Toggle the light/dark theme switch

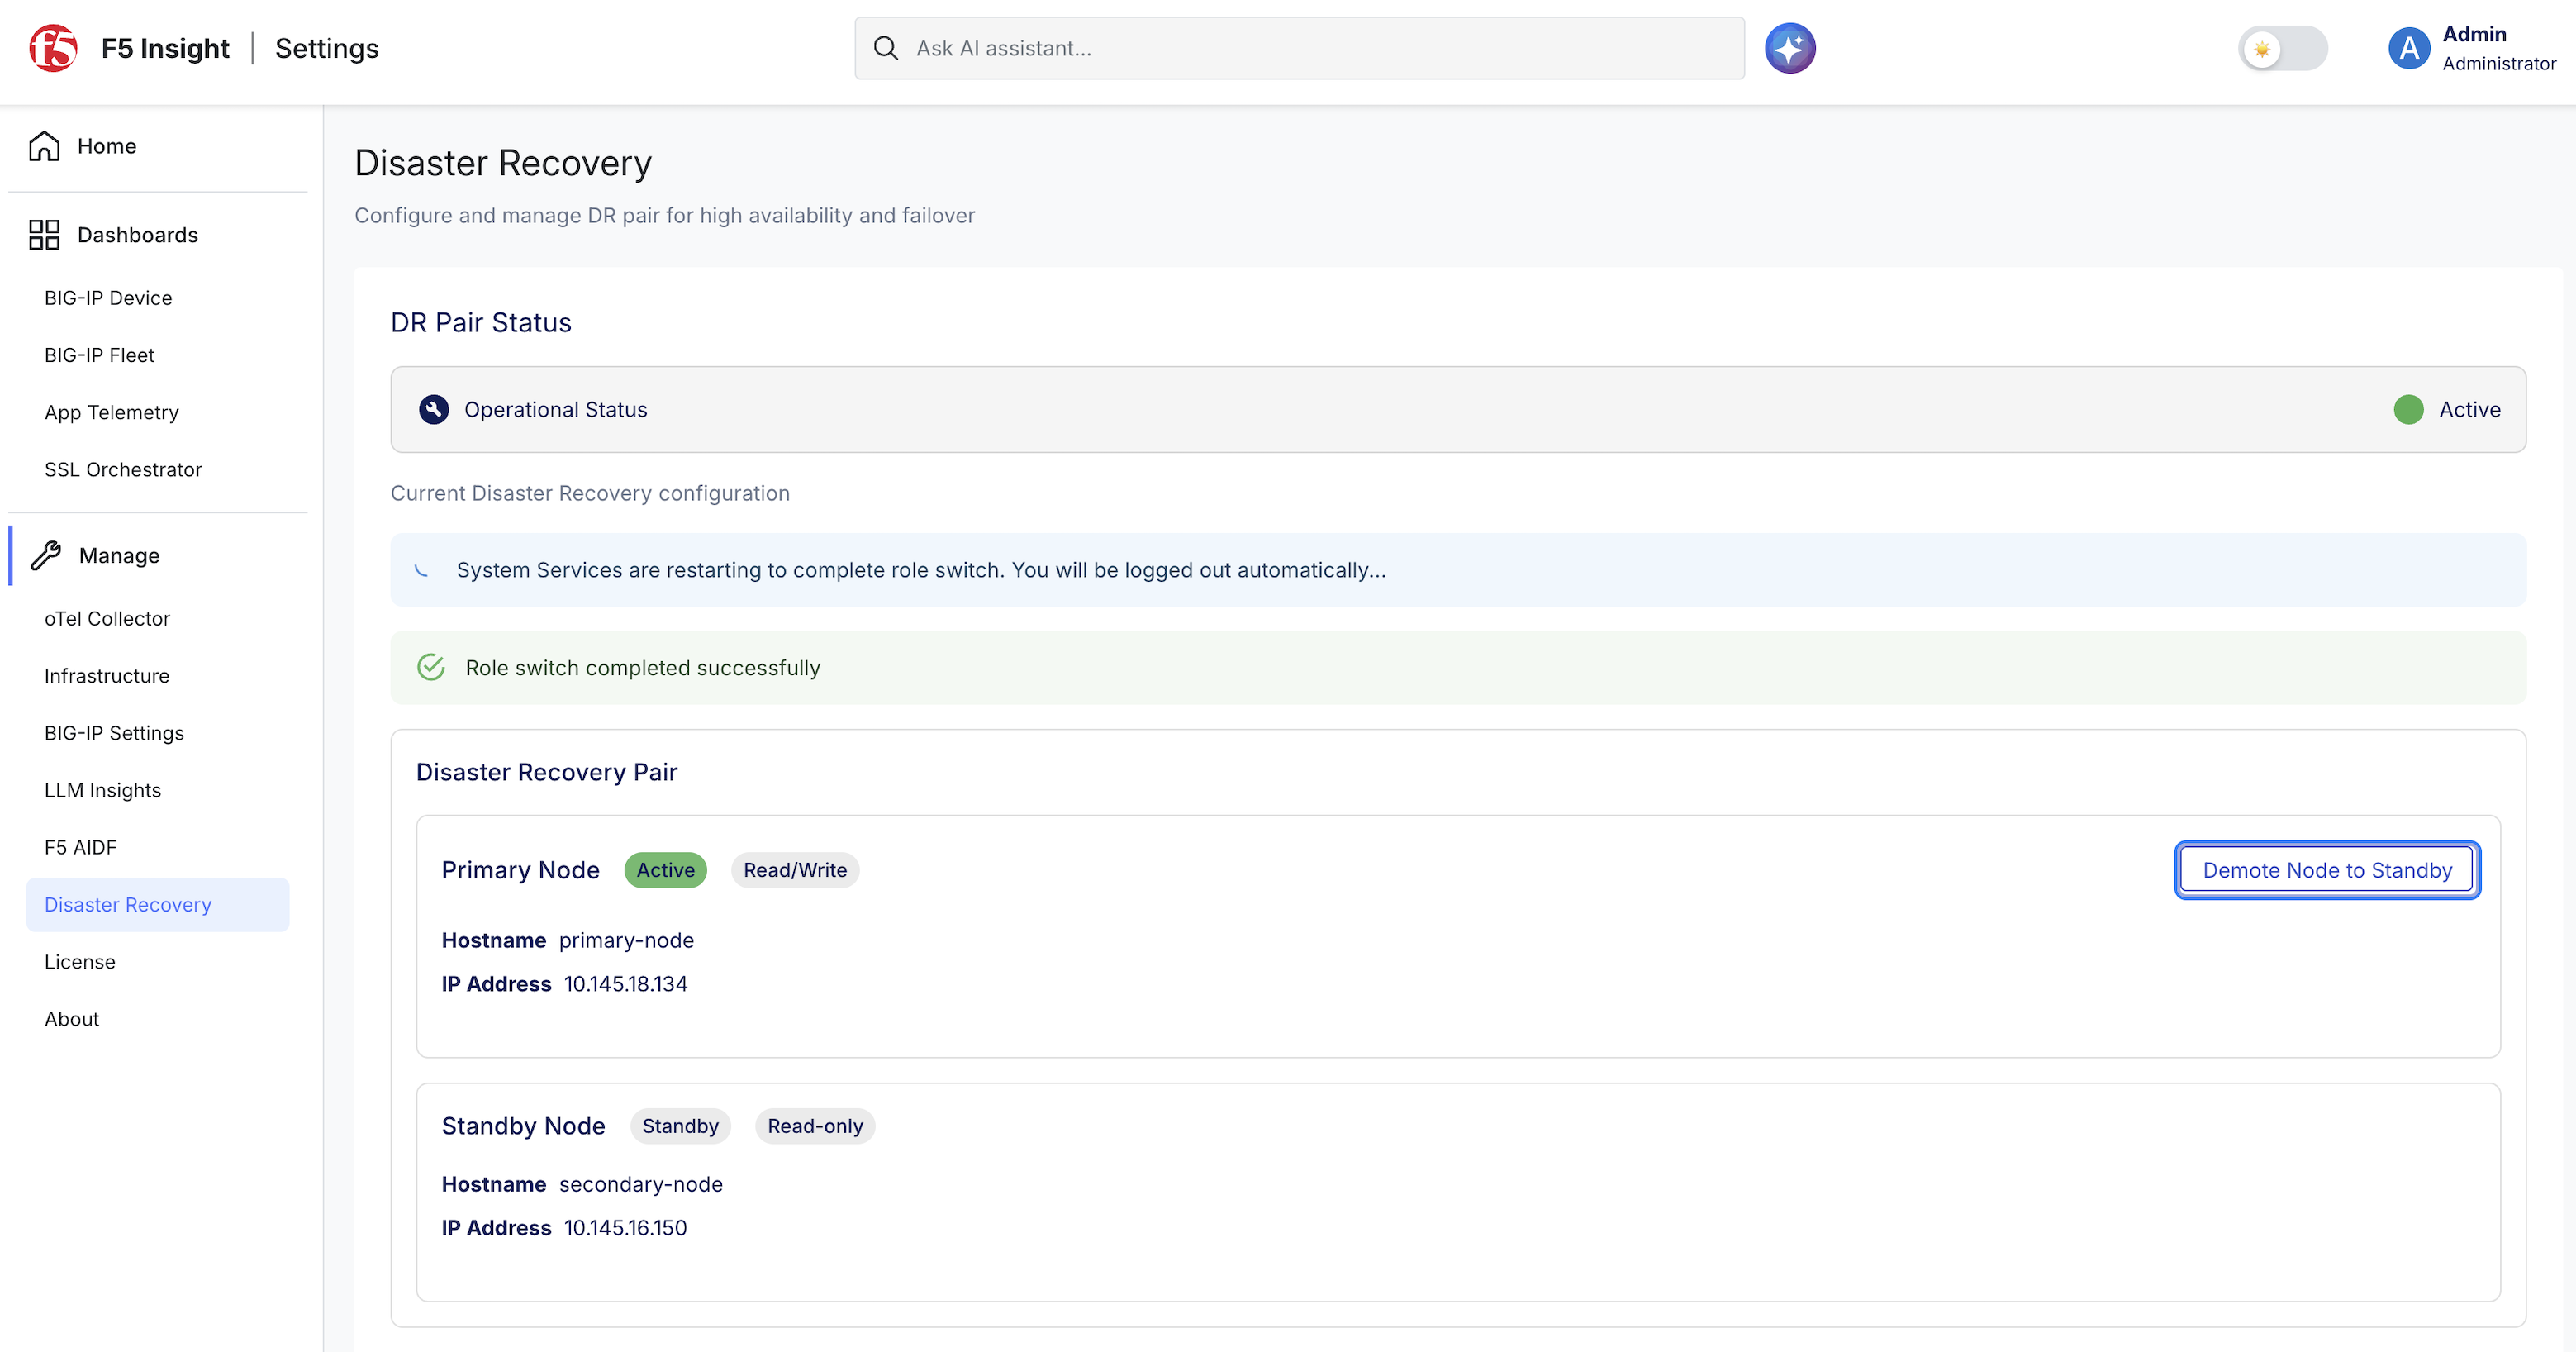pyautogui.click(x=2283, y=48)
